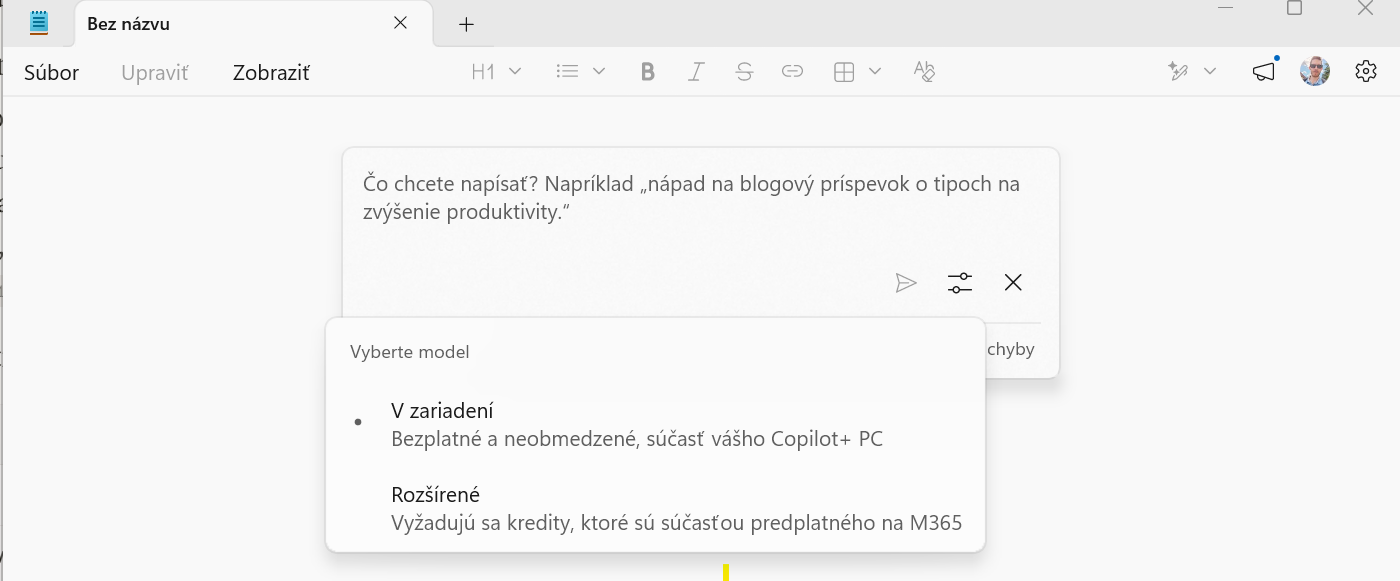Open the Súbor menu
This screenshot has height=581, width=1400.
(x=51, y=72)
